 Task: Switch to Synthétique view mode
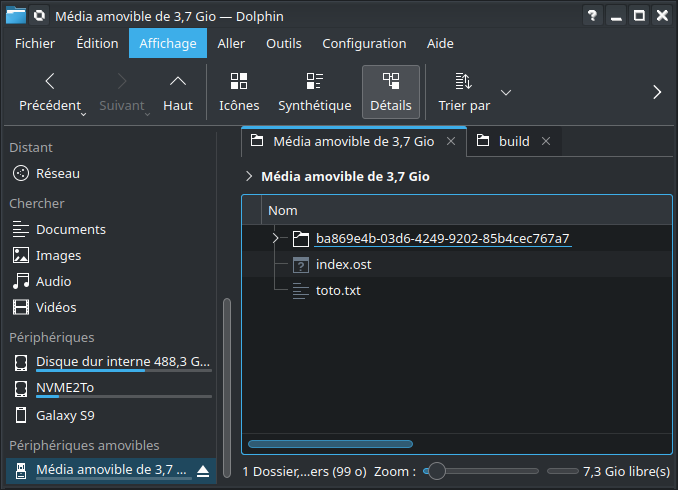click(314, 92)
